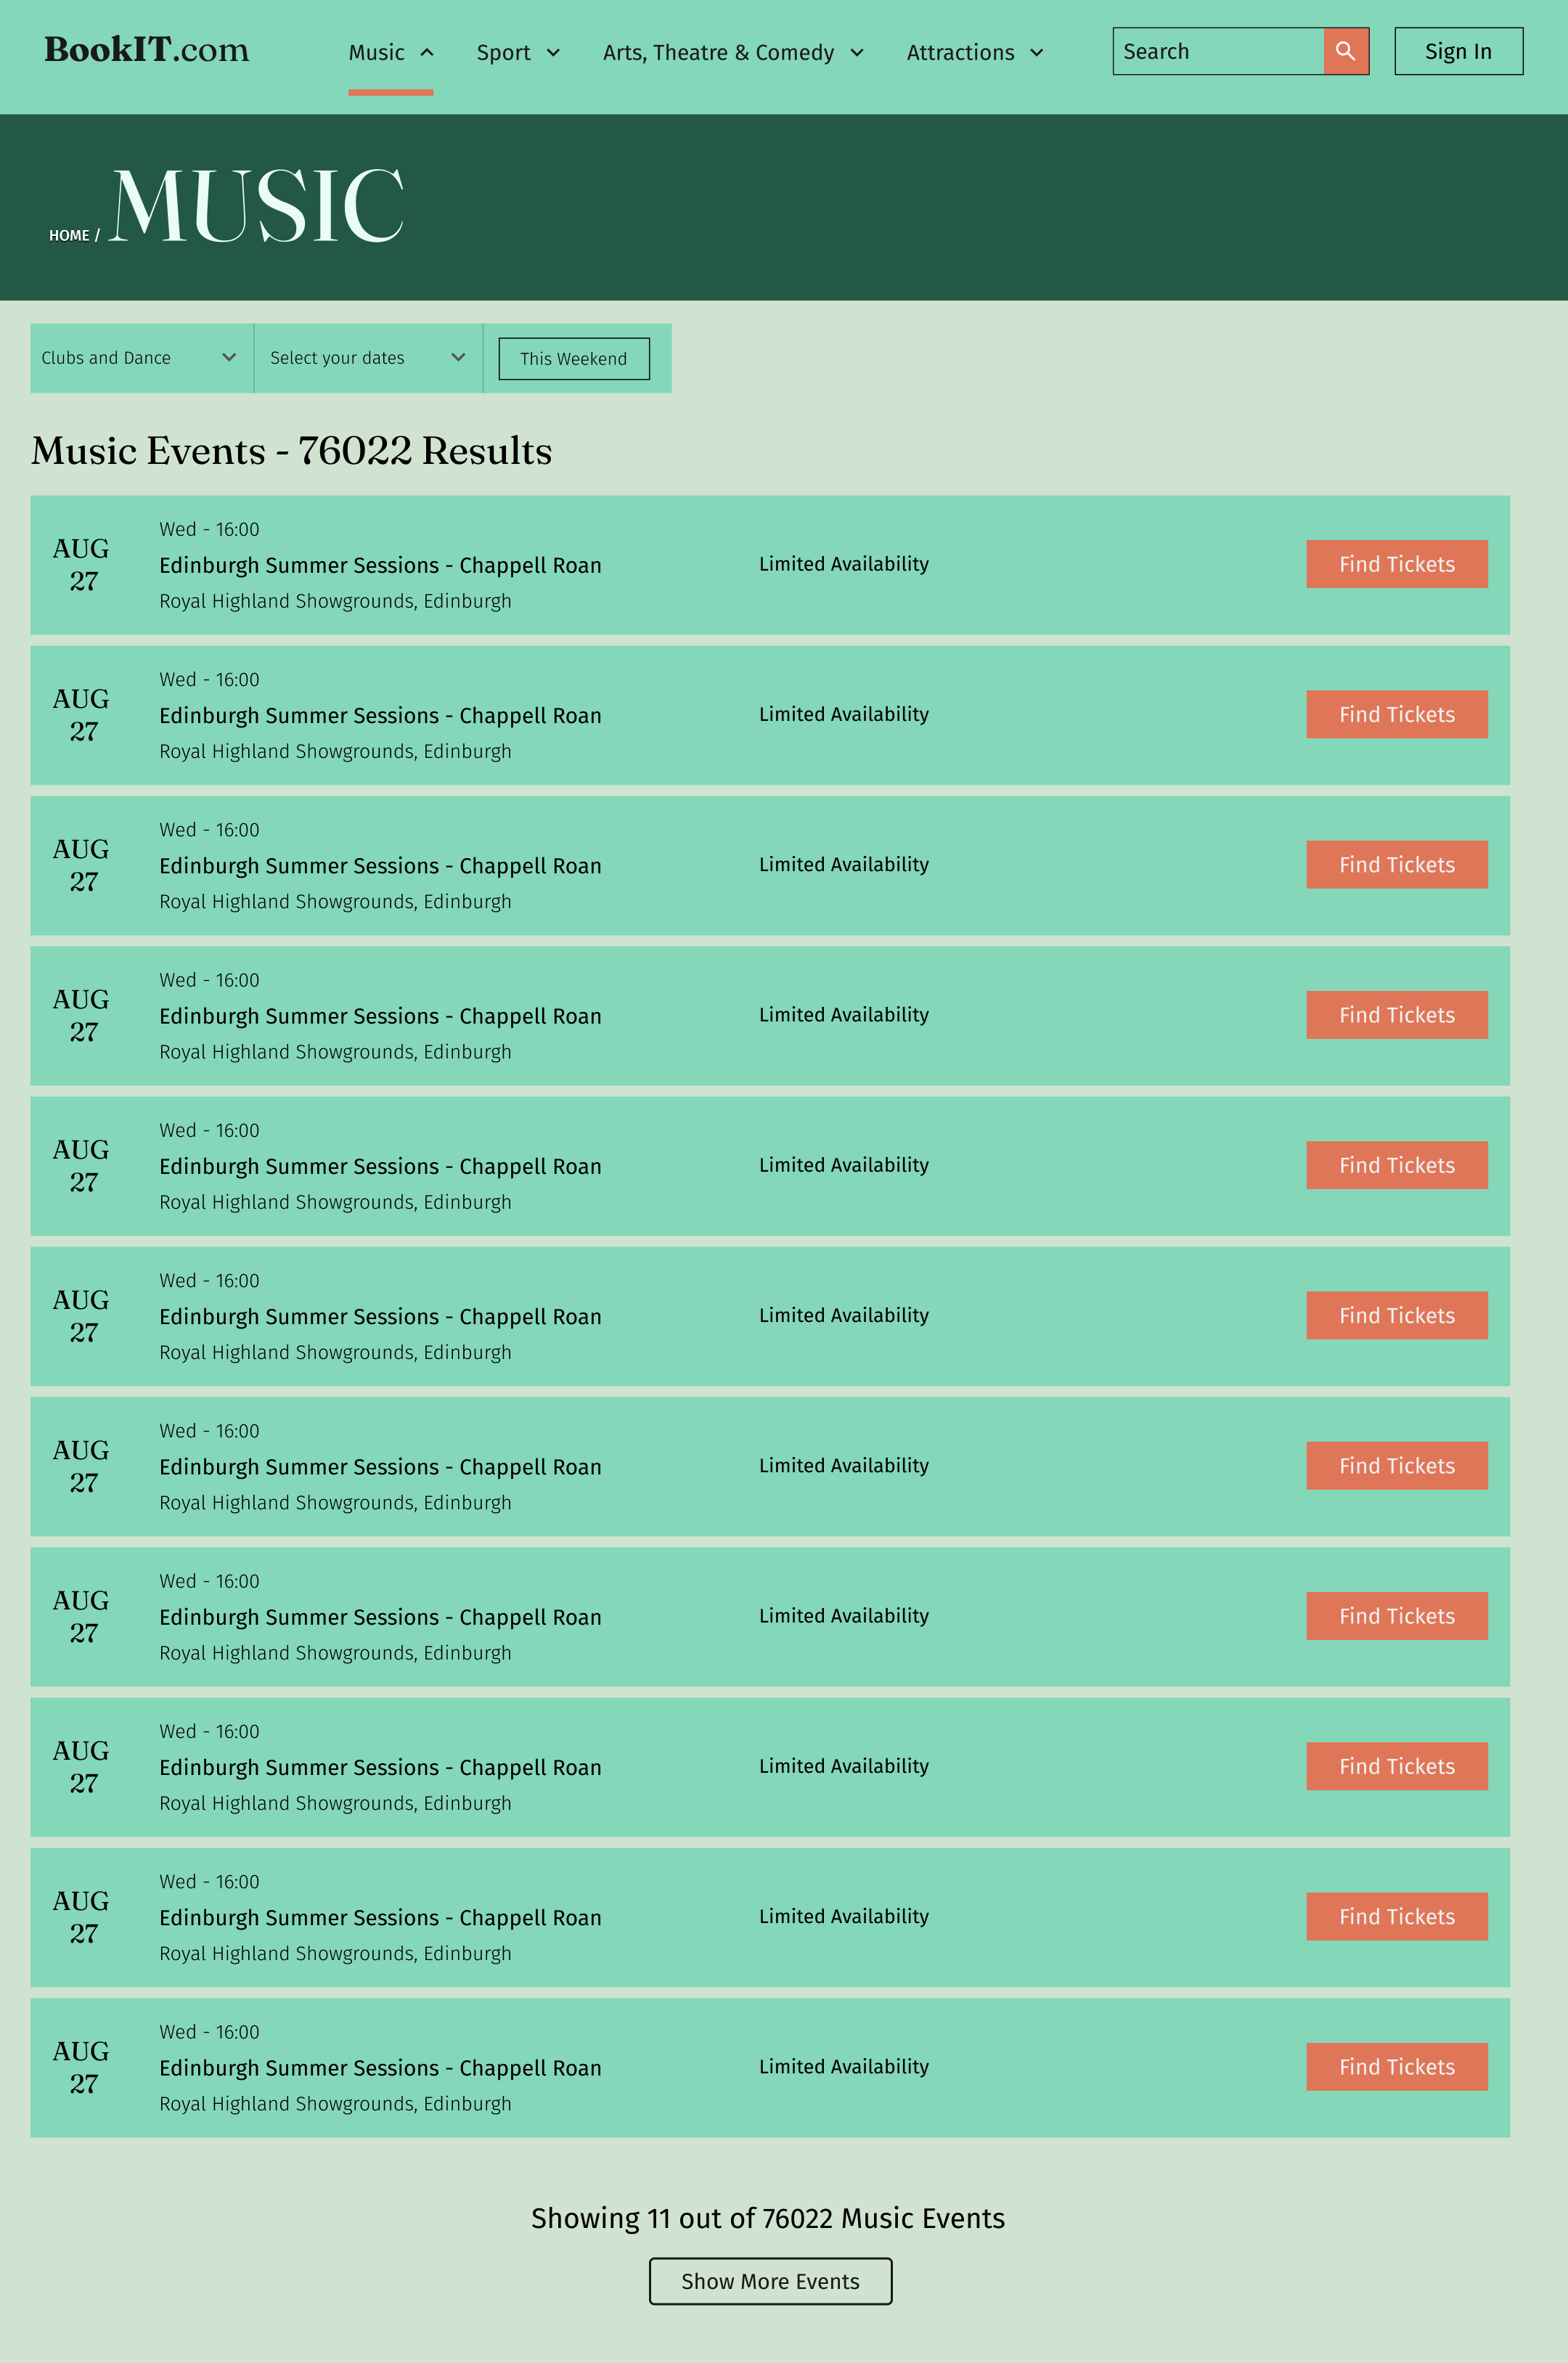Open the Select your dates dropdown
Viewport: 1568px width, 2363px height.
pyautogui.click(x=368, y=358)
